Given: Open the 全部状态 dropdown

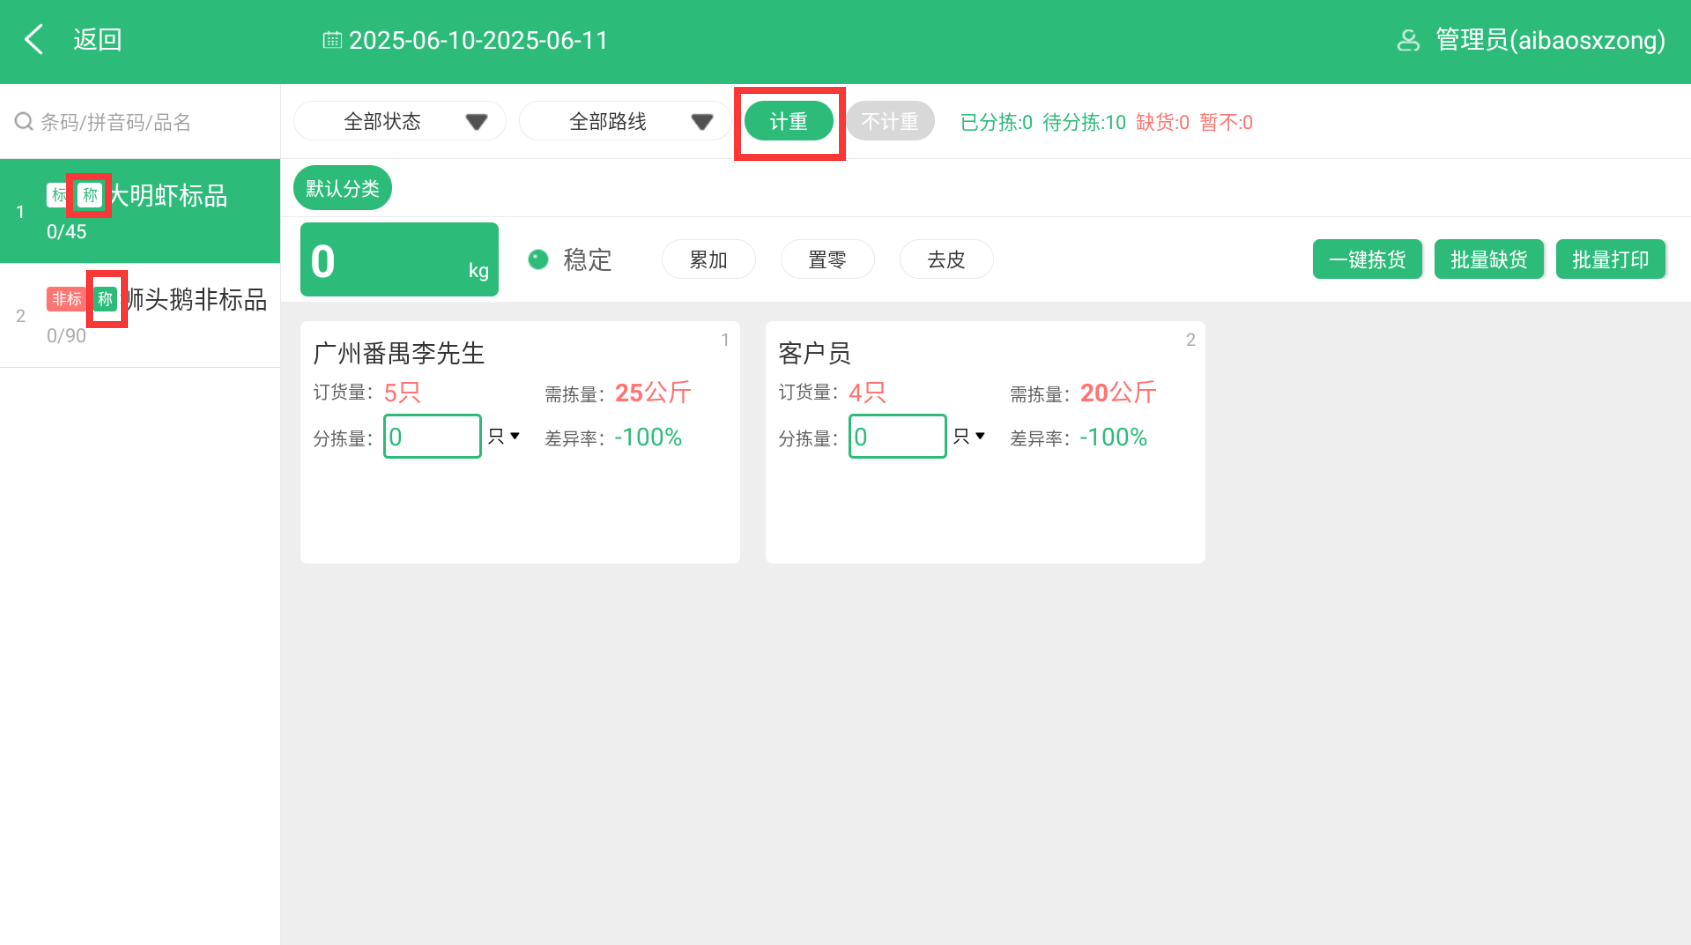Looking at the screenshot, I should (x=399, y=122).
